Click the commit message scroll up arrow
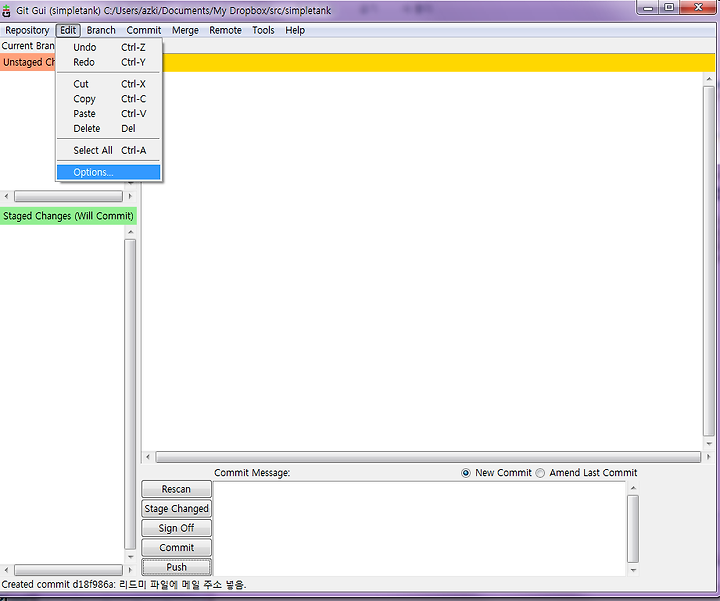This screenshot has width=720, height=601. click(634, 488)
